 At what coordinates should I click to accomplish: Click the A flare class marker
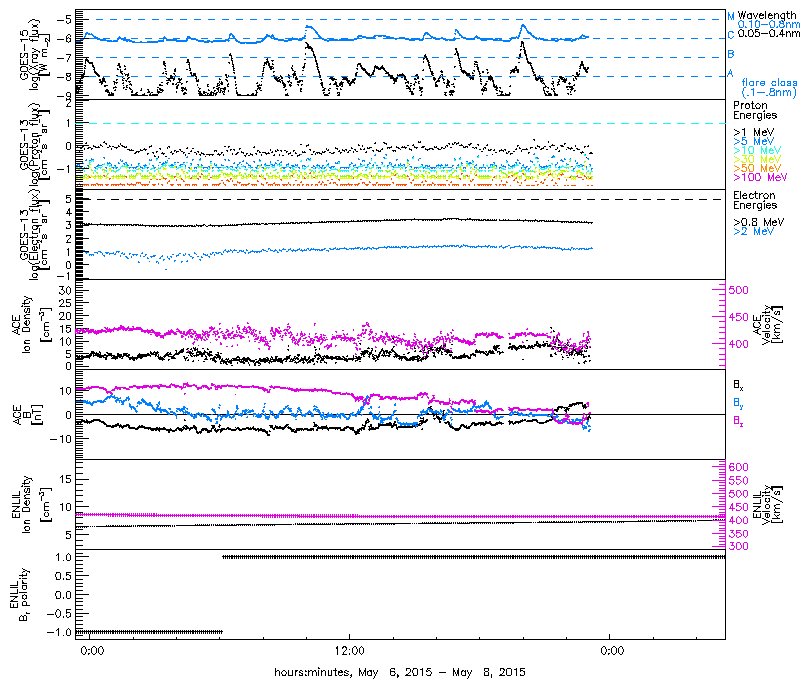(731, 73)
